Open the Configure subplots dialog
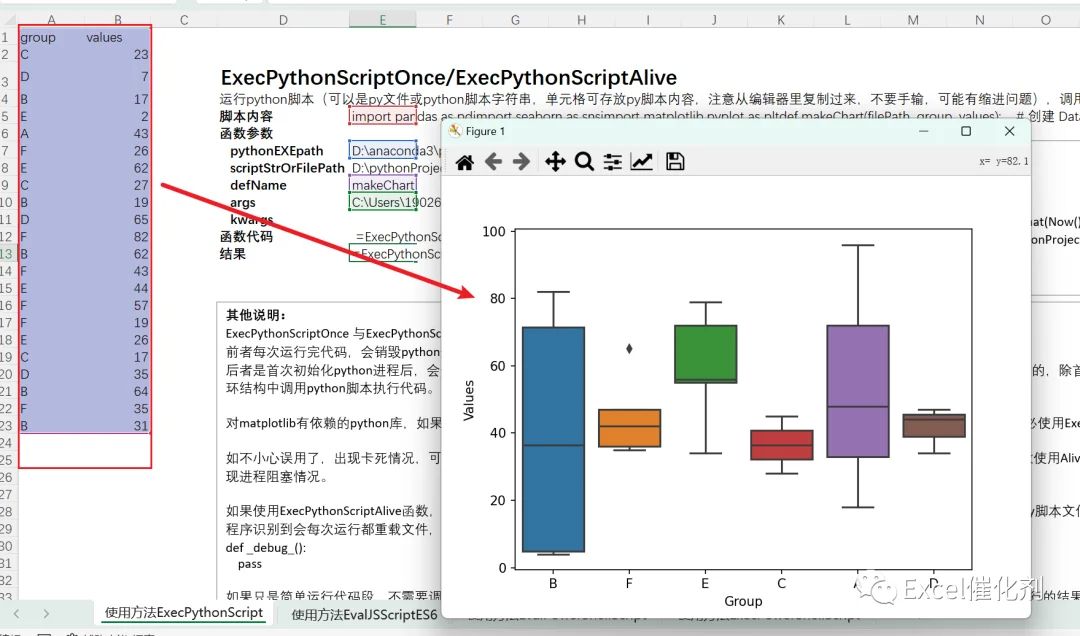Image resolution: width=1080 pixels, height=636 pixels. (612, 162)
